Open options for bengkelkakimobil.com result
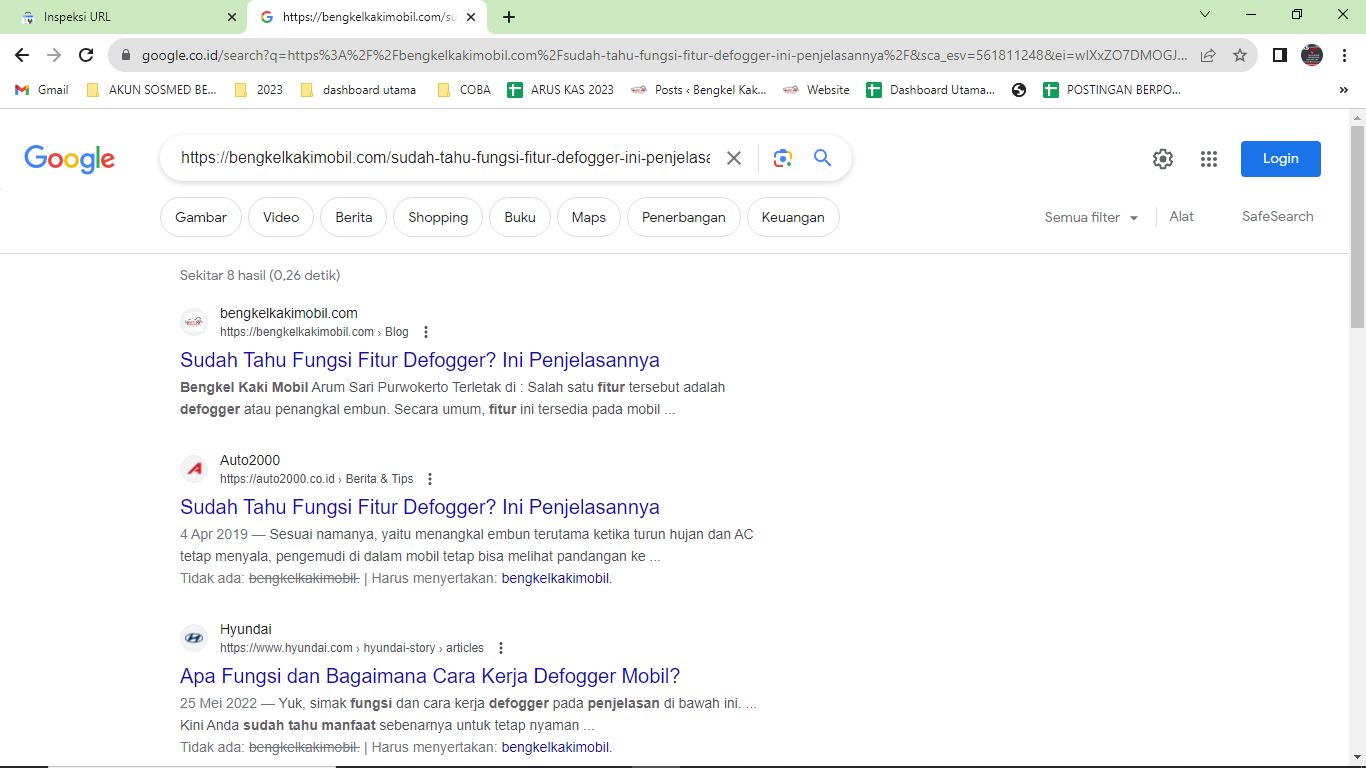The width and height of the screenshot is (1366, 768). (x=426, y=332)
